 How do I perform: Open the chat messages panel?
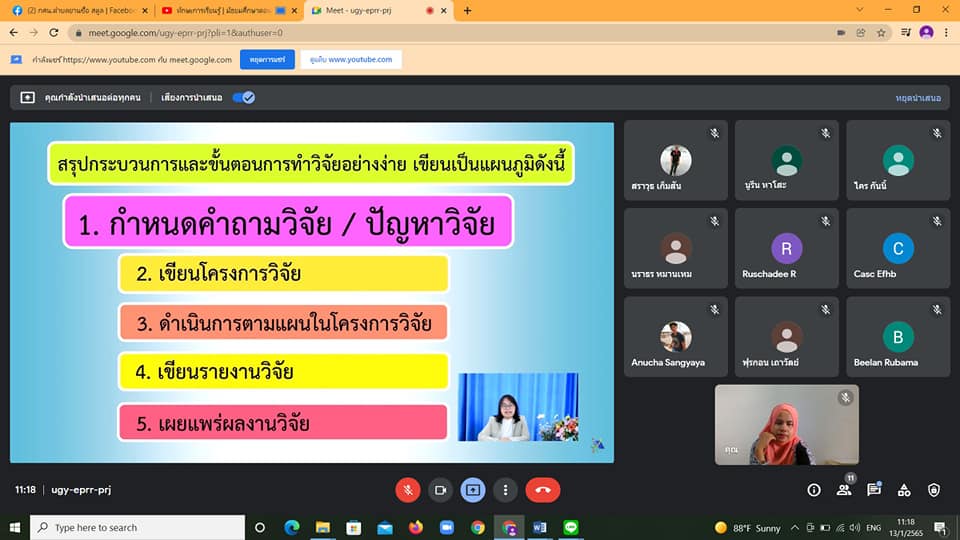tap(874, 490)
